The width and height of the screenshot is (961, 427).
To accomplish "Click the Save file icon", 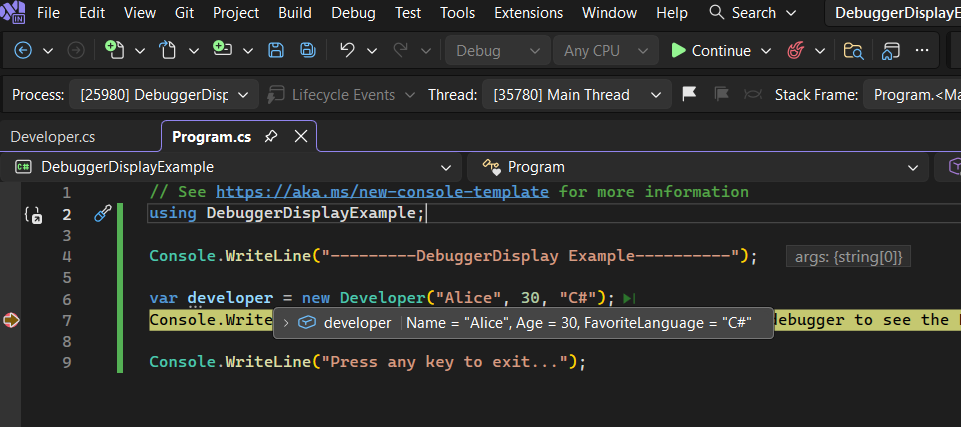I will [276, 50].
